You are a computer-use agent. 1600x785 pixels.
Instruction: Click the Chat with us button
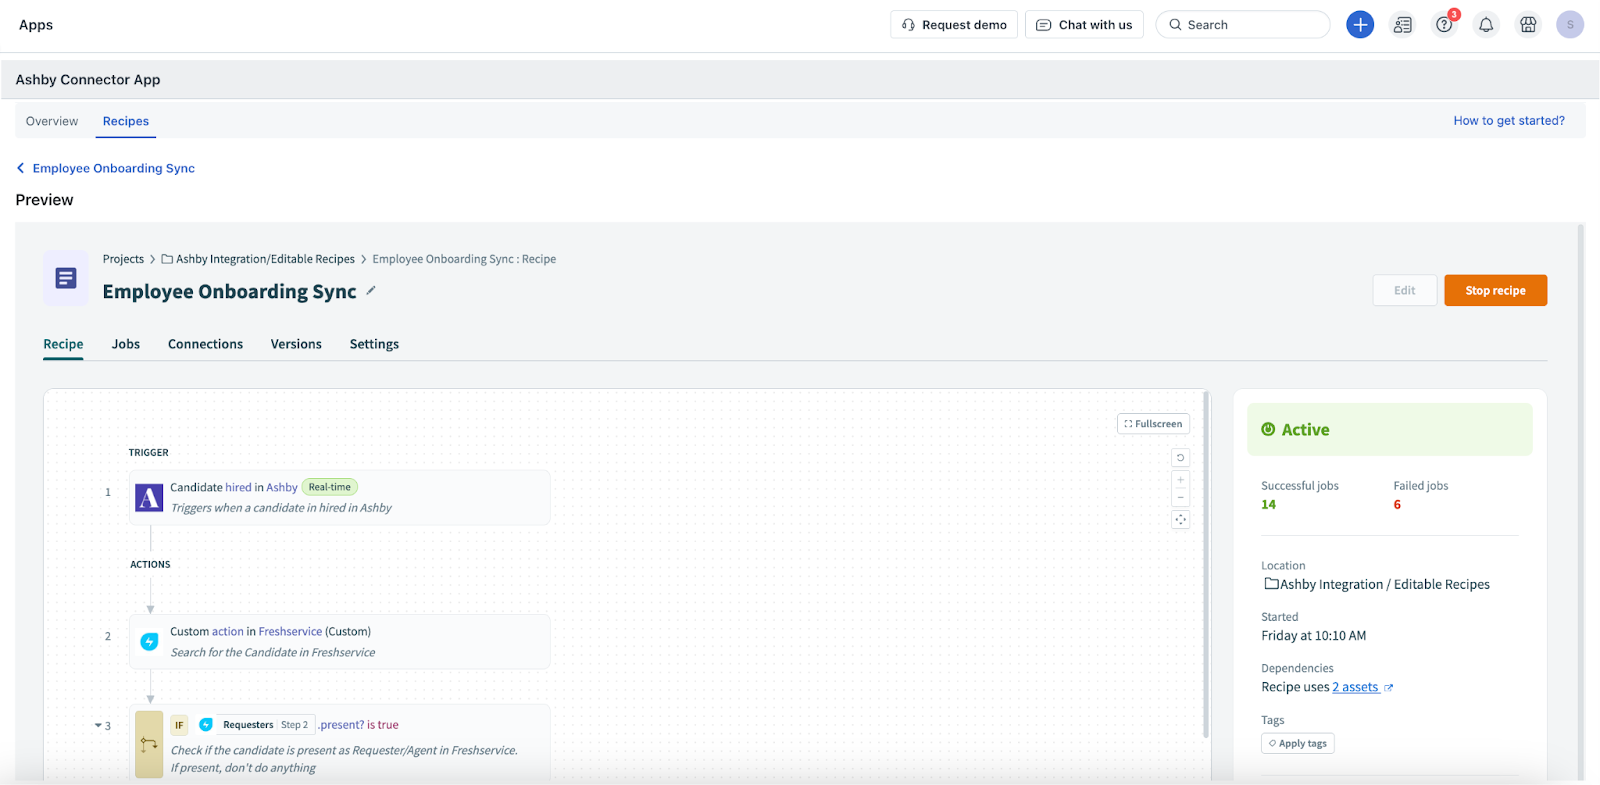pyautogui.click(x=1084, y=25)
